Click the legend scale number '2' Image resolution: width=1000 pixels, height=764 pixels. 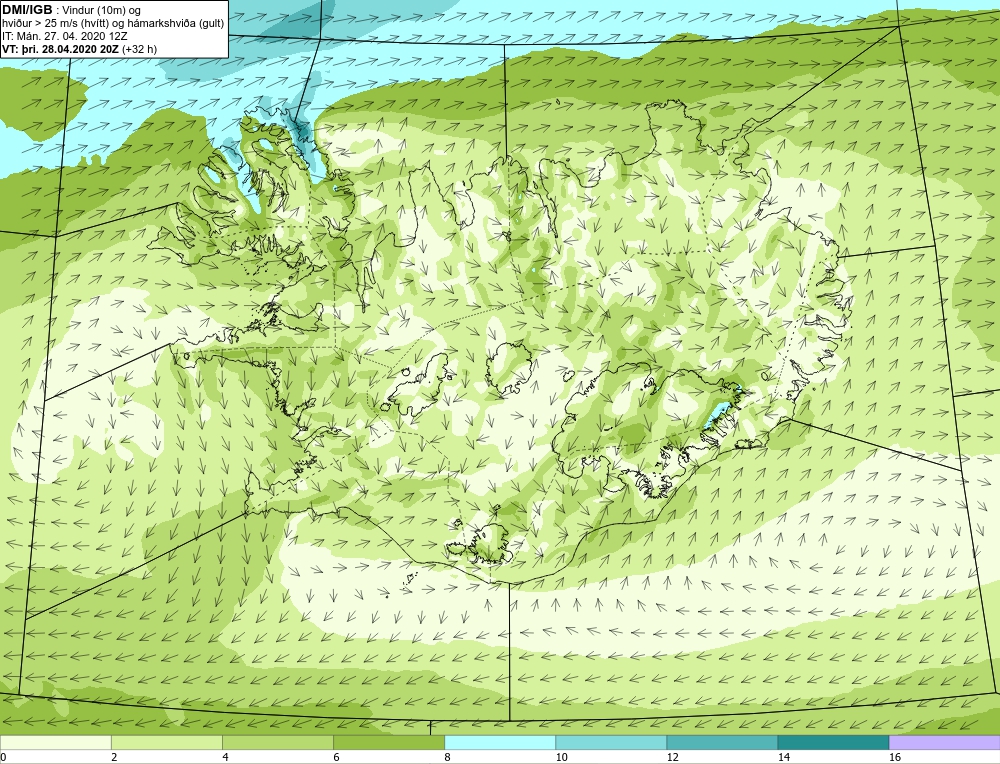tap(114, 758)
